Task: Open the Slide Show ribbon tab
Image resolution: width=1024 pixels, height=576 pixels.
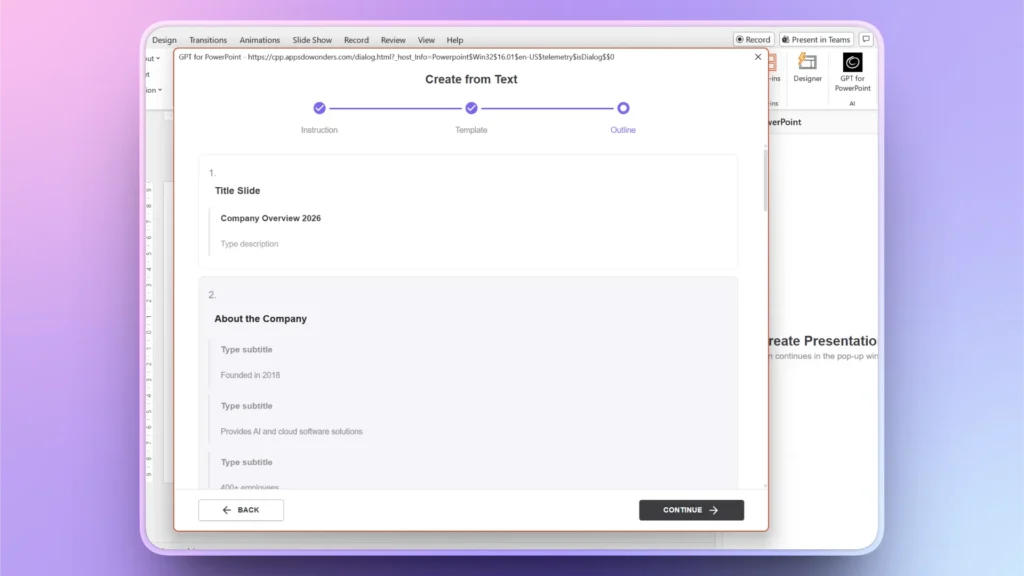Action: pyautogui.click(x=312, y=40)
